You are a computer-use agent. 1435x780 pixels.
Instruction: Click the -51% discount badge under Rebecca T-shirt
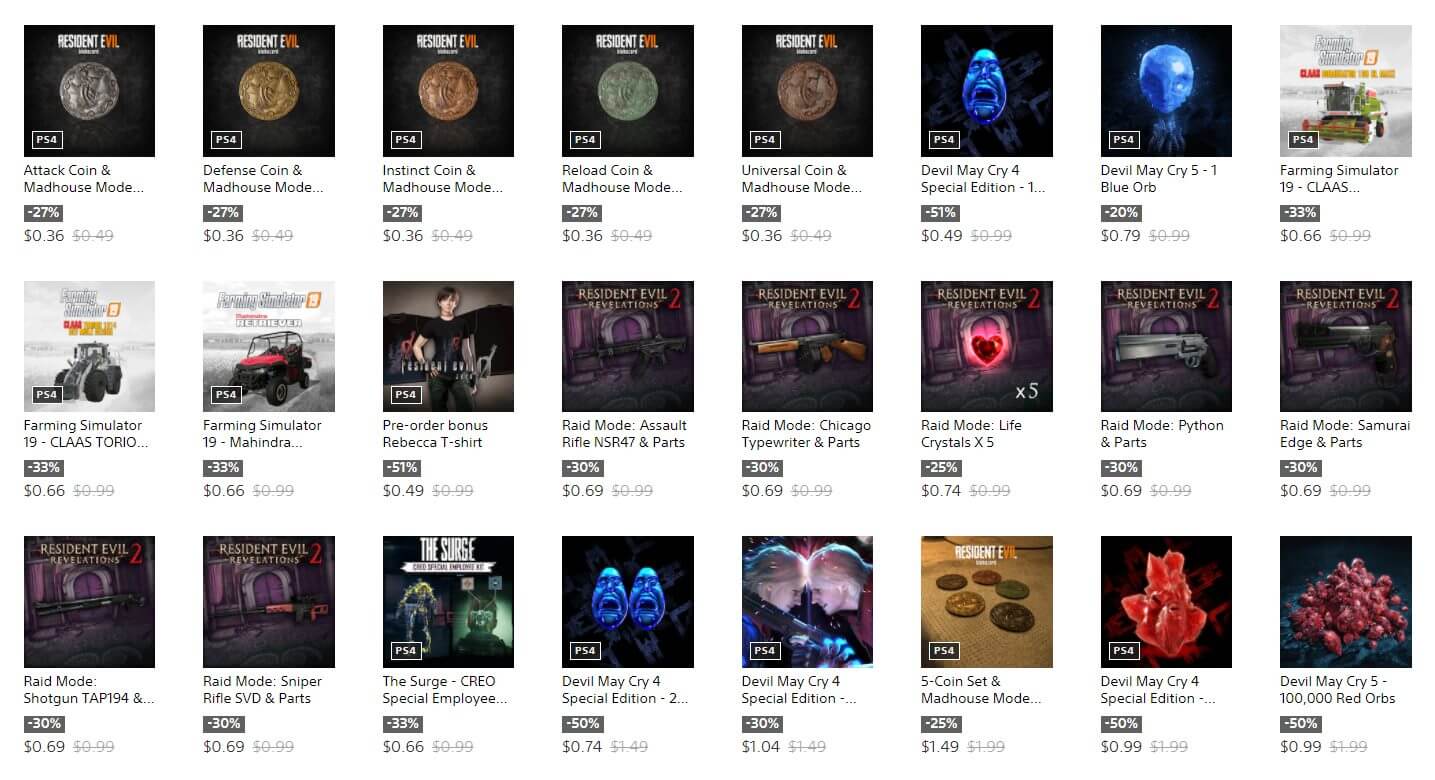(x=400, y=468)
